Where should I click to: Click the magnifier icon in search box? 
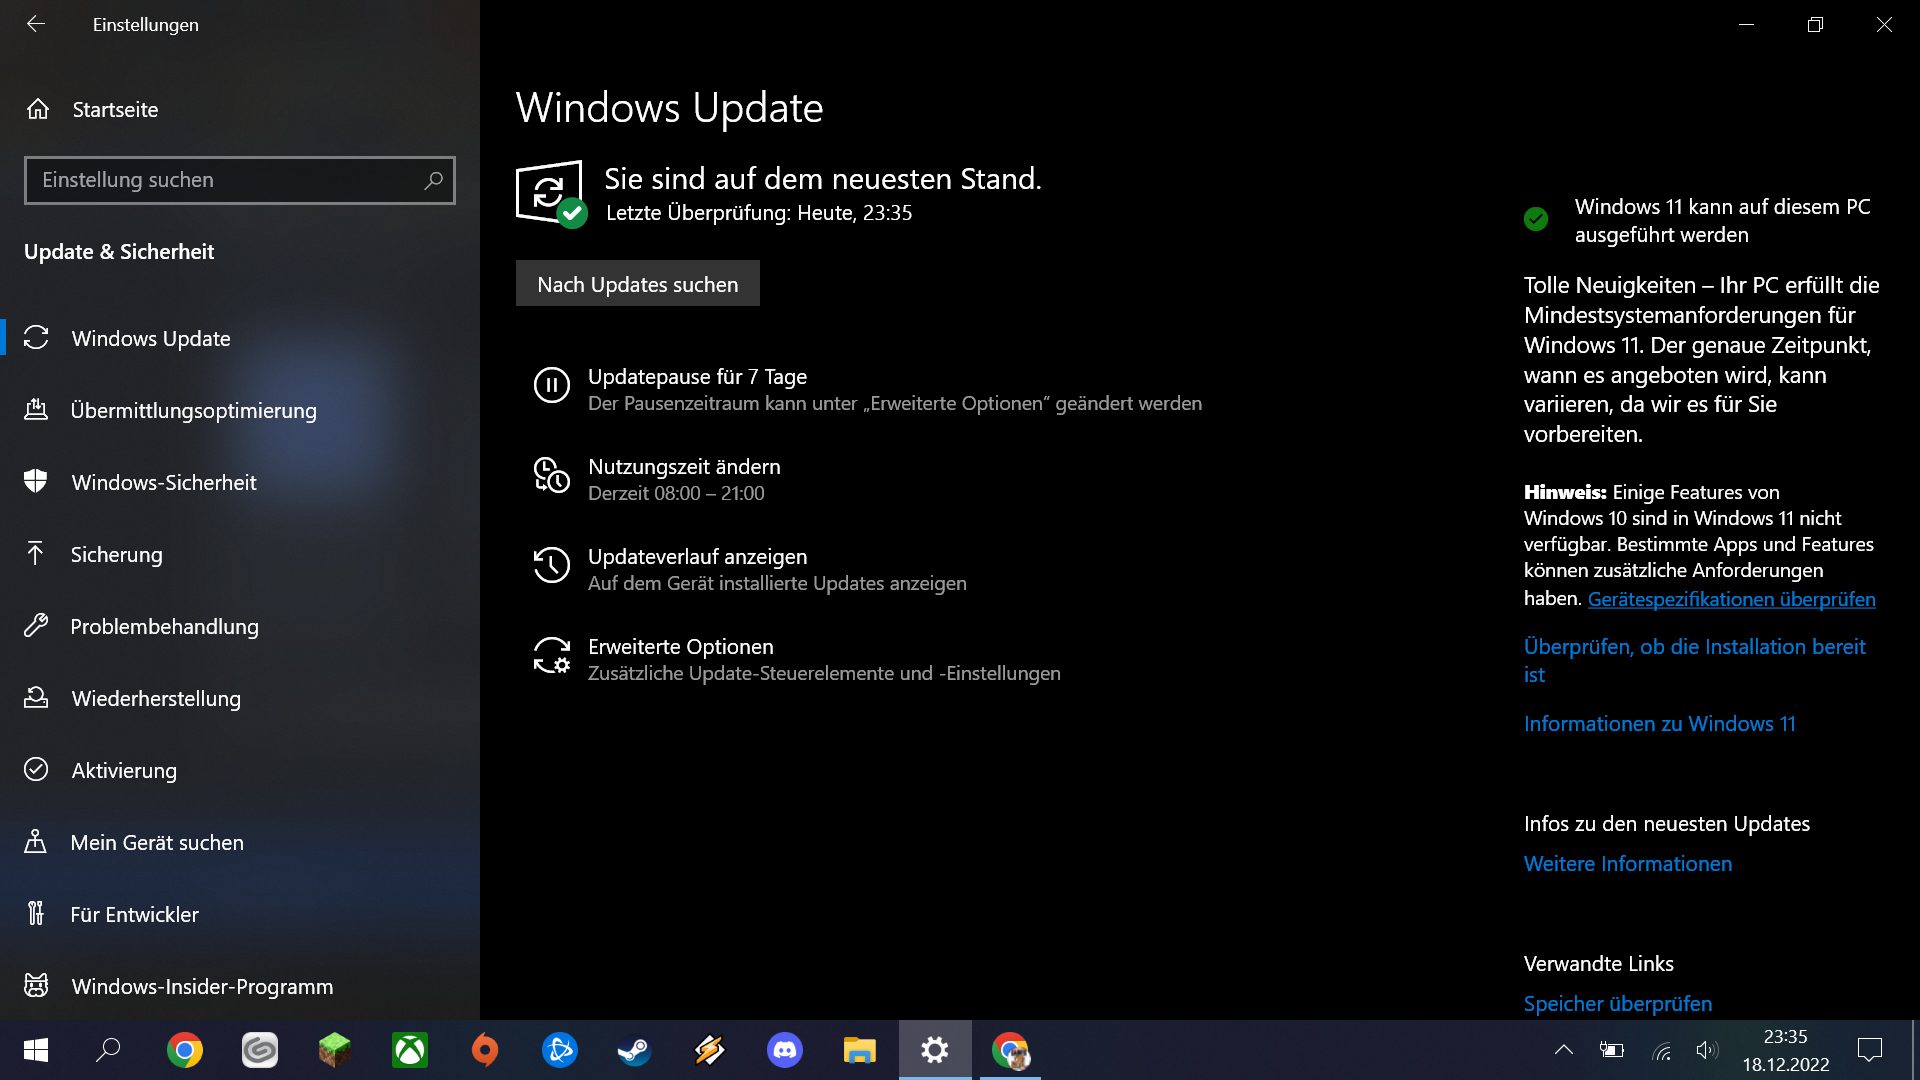click(x=433, y=180)
